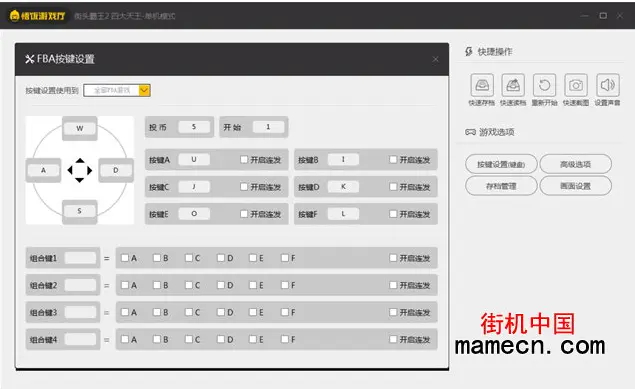
Task: Open 画面设置 display settings
Action: click(x=575, y=186)
